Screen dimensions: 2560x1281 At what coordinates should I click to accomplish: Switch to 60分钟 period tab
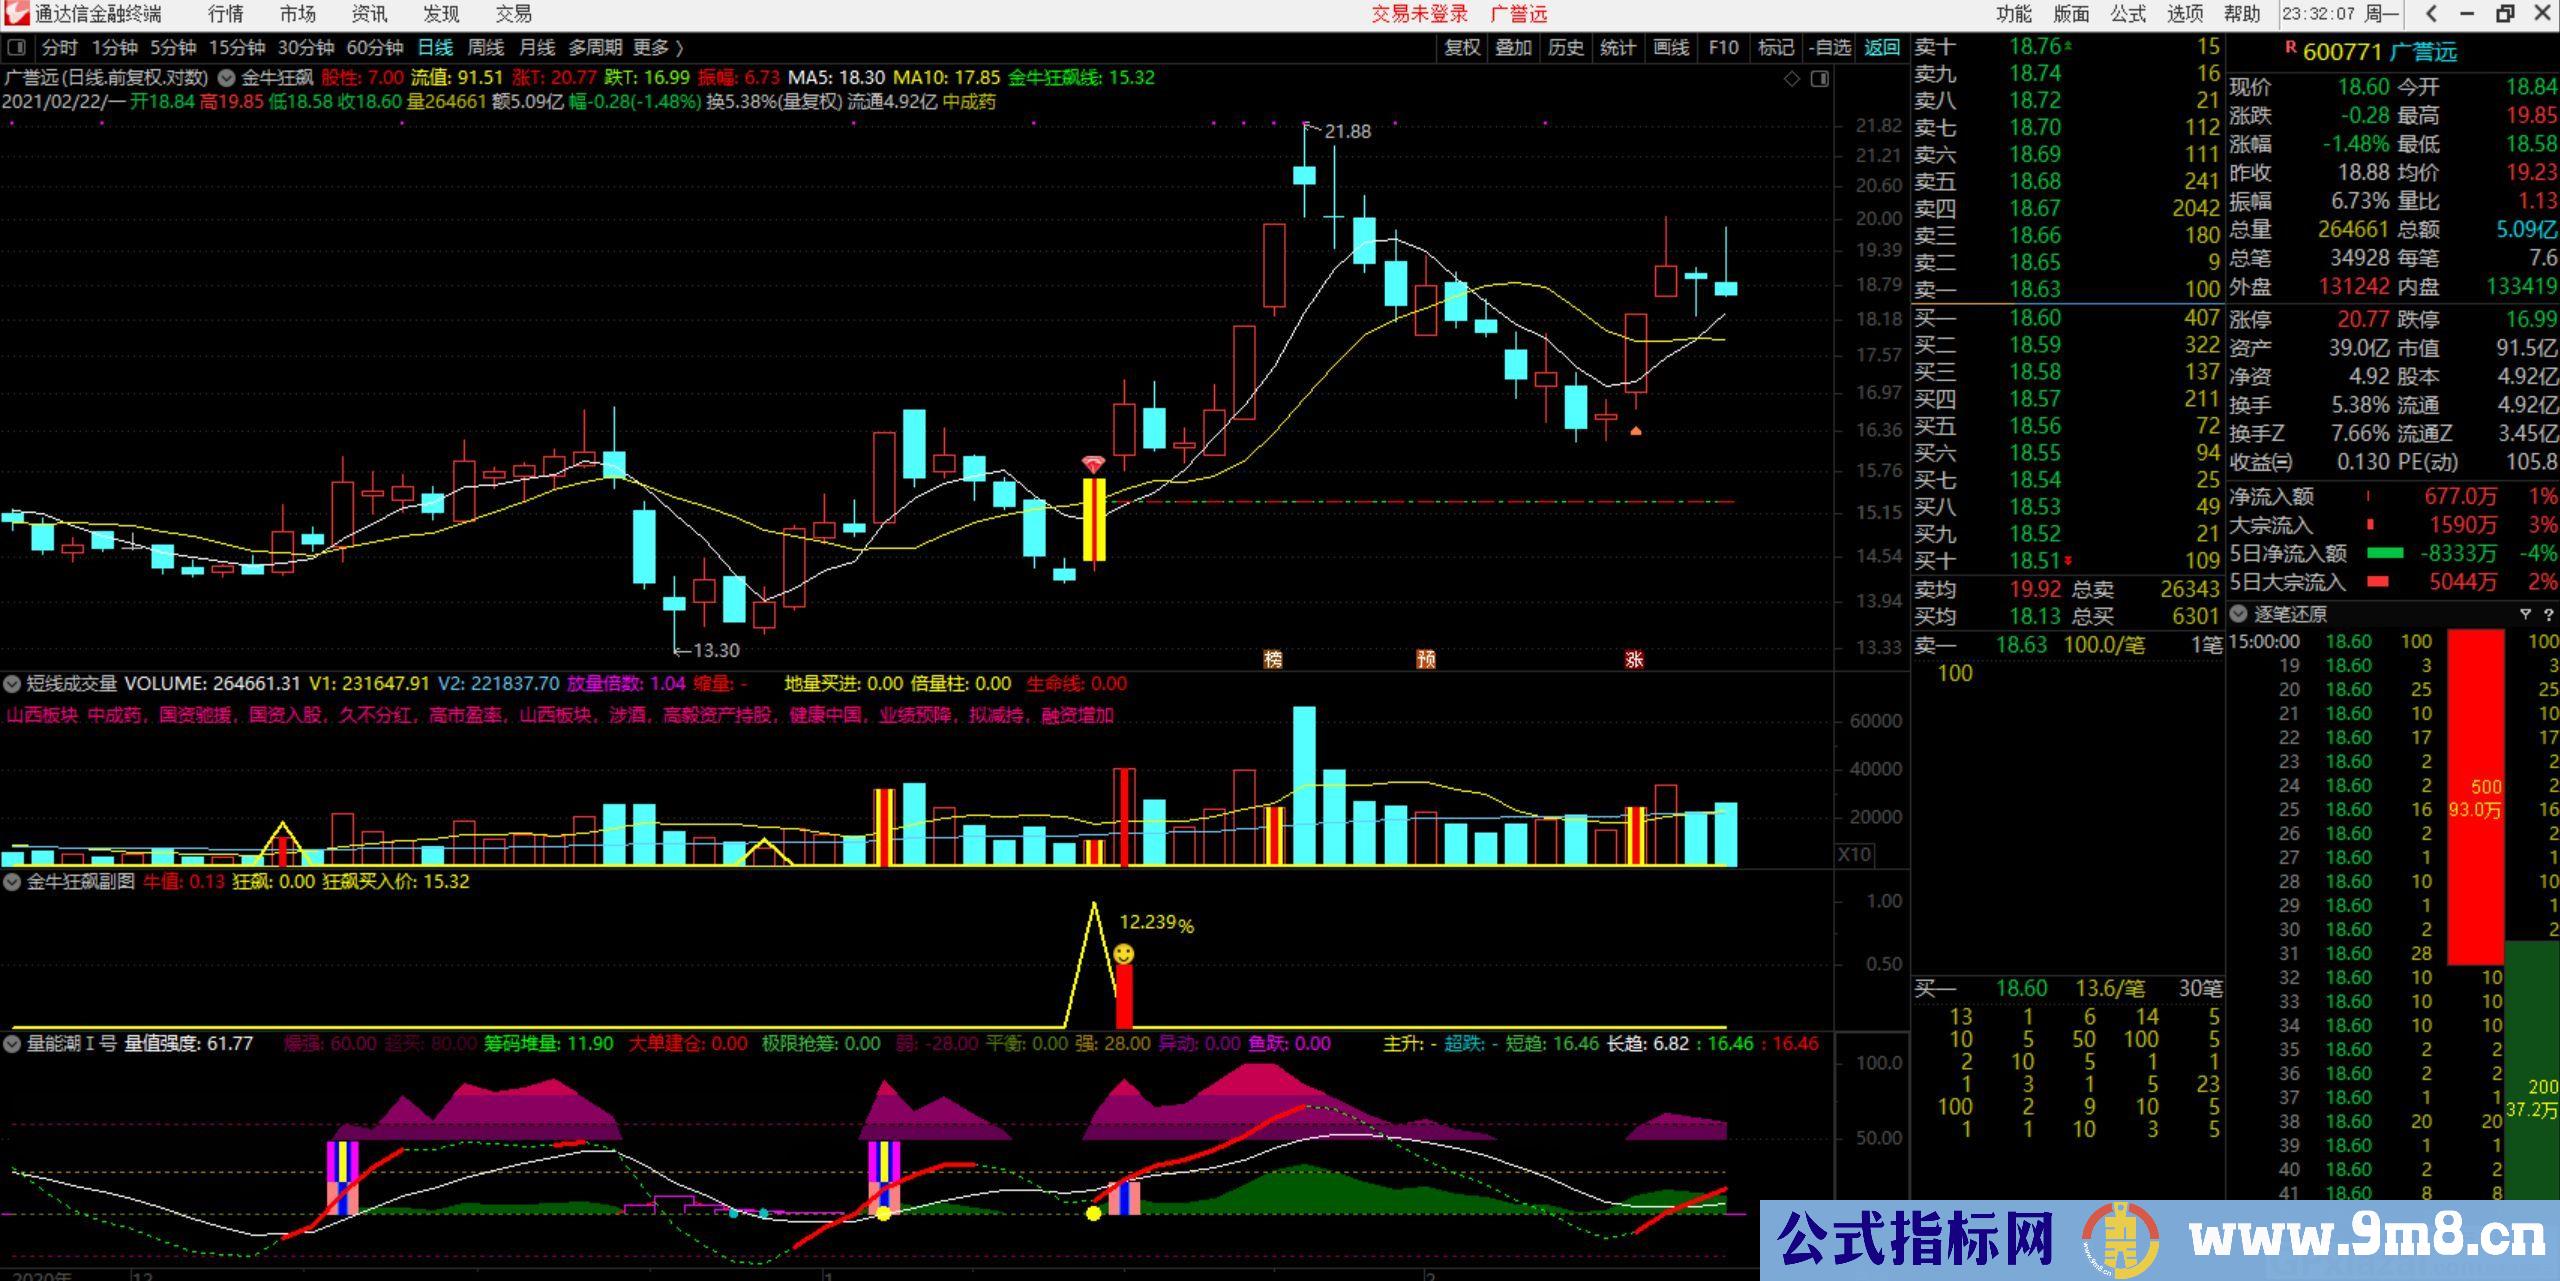pos(374,47)
